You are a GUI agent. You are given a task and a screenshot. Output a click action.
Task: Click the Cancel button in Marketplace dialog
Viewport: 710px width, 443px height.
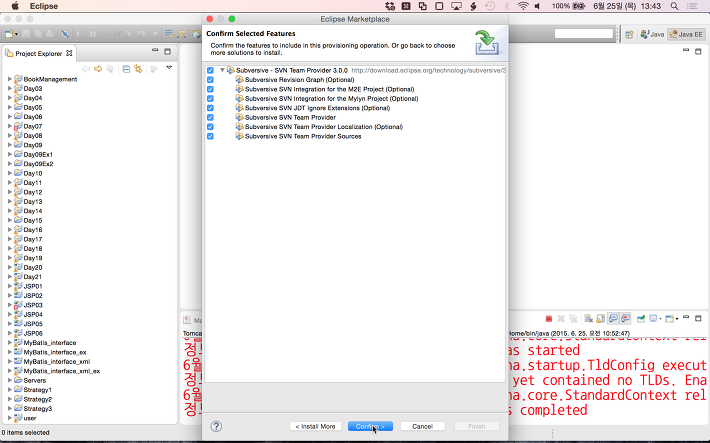(x=422, y=426)
